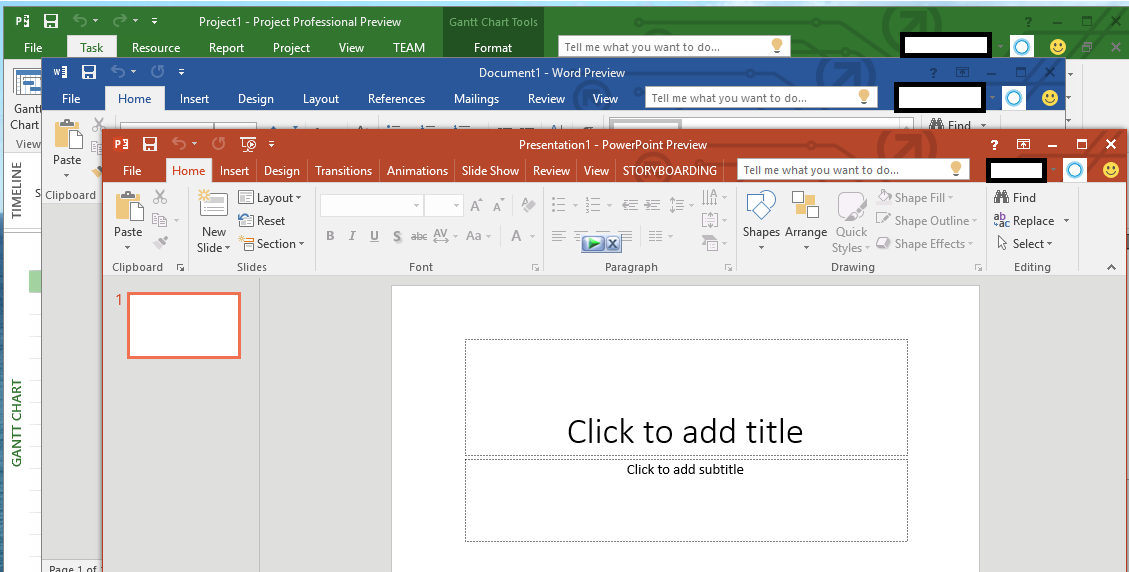1129x572 pixels.
Task: Open PowerPoint File tab
Action: pyautogui.click(x=132, y=171)
